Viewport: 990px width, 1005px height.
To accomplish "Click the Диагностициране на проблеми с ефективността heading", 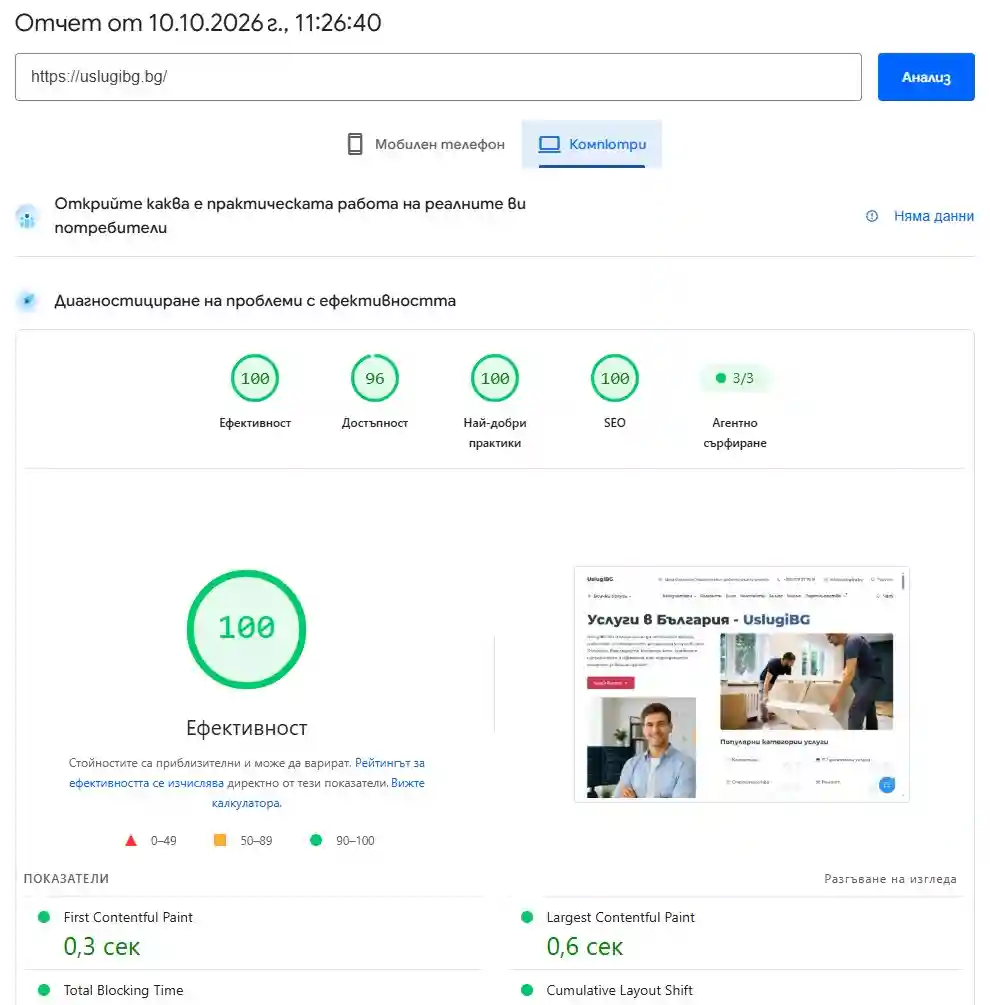I will click(x=255, y=301).
